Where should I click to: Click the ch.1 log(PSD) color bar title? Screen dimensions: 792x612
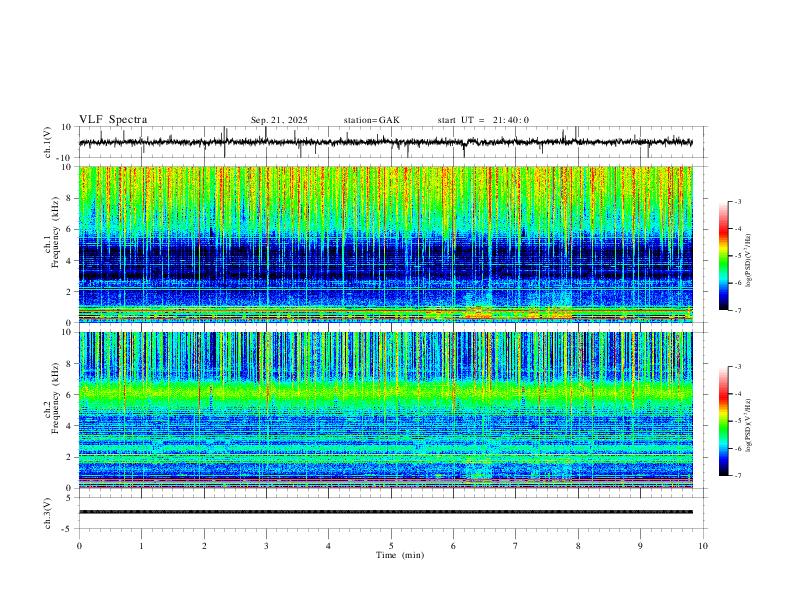point(748,261)
